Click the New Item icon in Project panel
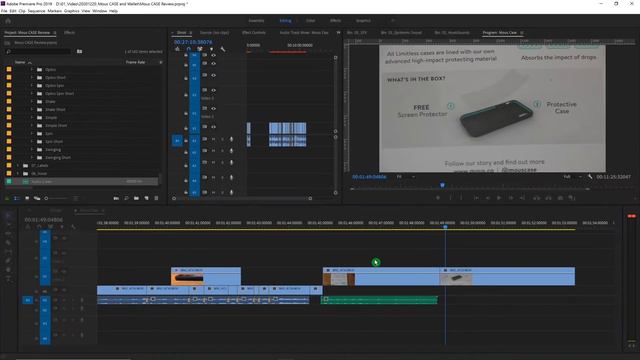This screenshot has width=640, height=360. tap(146, 198)
